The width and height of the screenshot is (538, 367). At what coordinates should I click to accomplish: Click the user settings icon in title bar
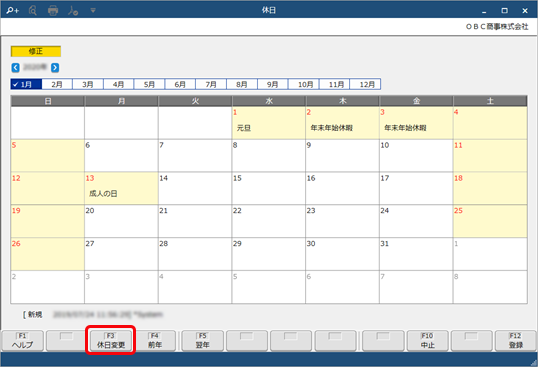coord(73,11)
